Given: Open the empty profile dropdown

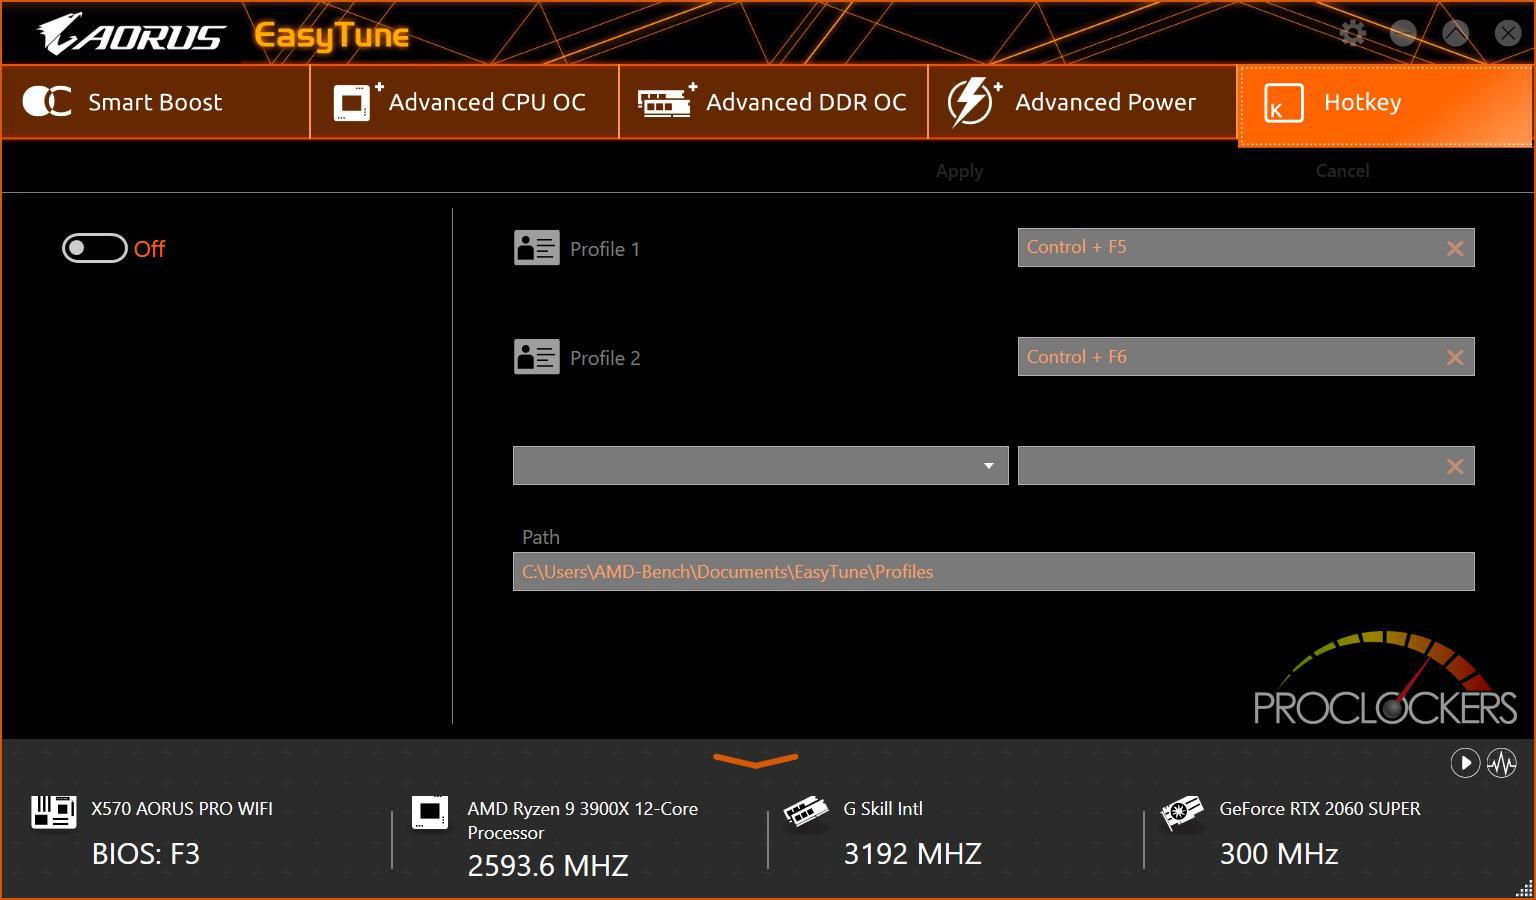Looking at the screenshot, I should (x=760, y=466).
